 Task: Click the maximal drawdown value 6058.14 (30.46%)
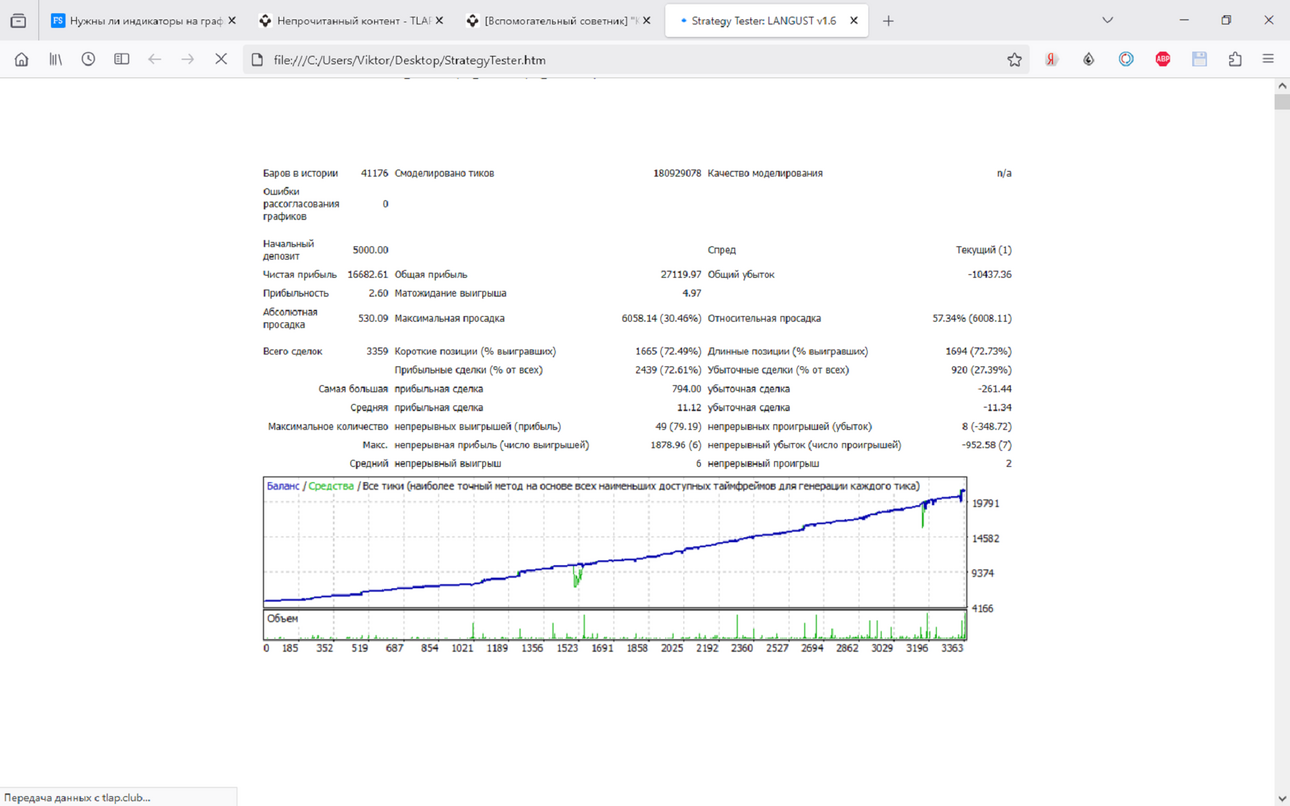click(661, 318)
